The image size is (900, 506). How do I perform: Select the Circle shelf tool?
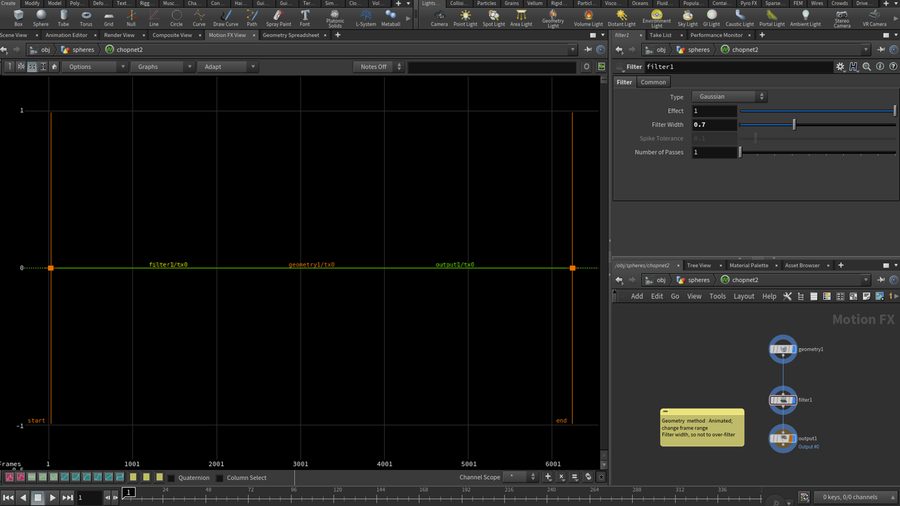pos(176,18)
